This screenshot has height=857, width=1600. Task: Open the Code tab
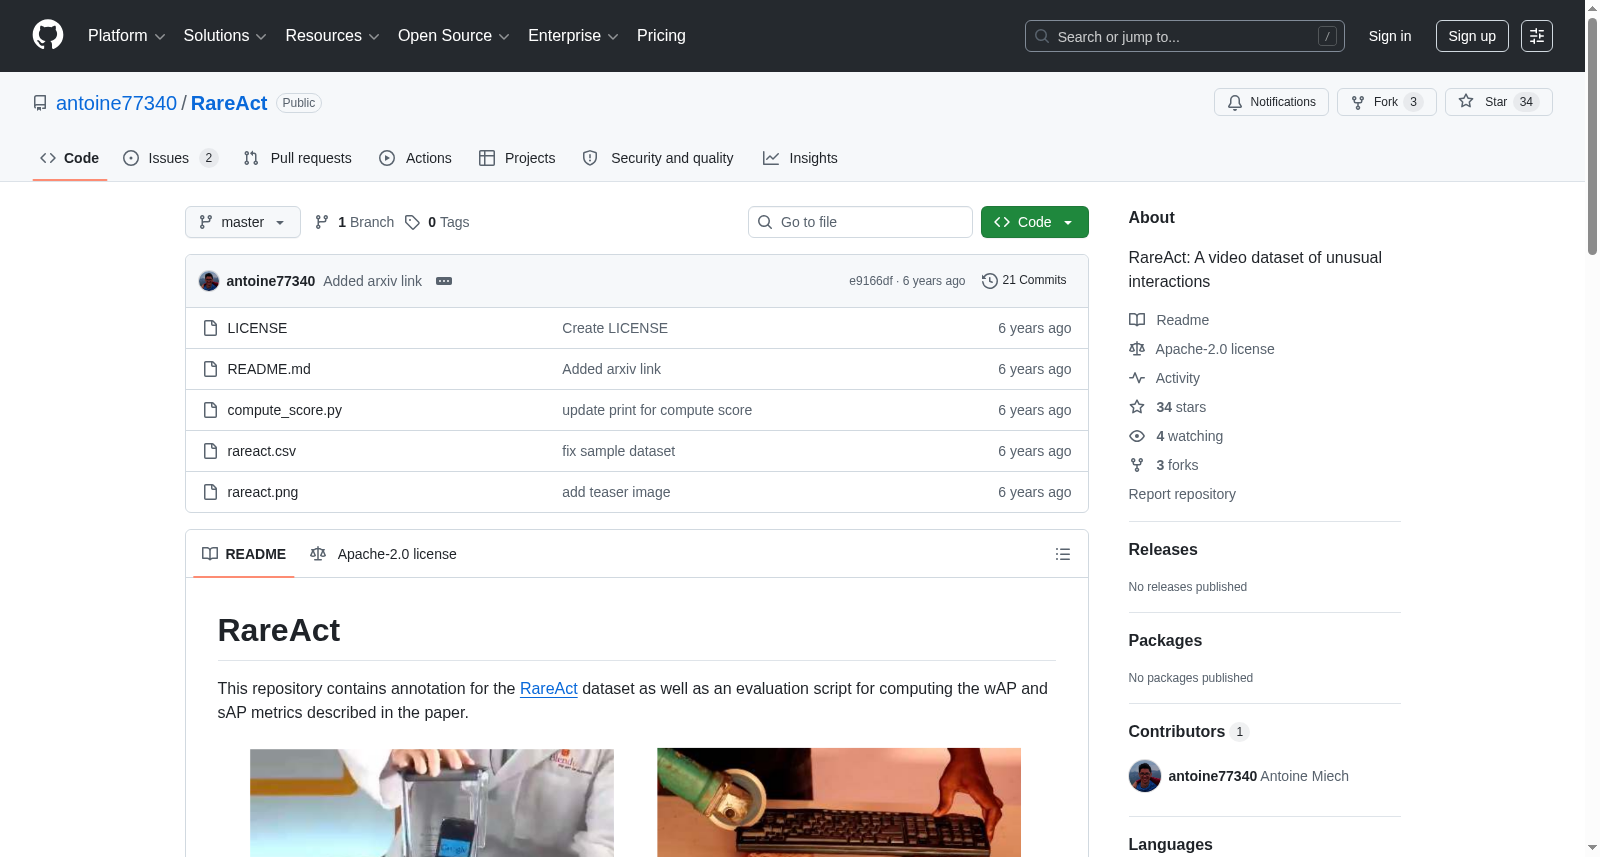70,158
